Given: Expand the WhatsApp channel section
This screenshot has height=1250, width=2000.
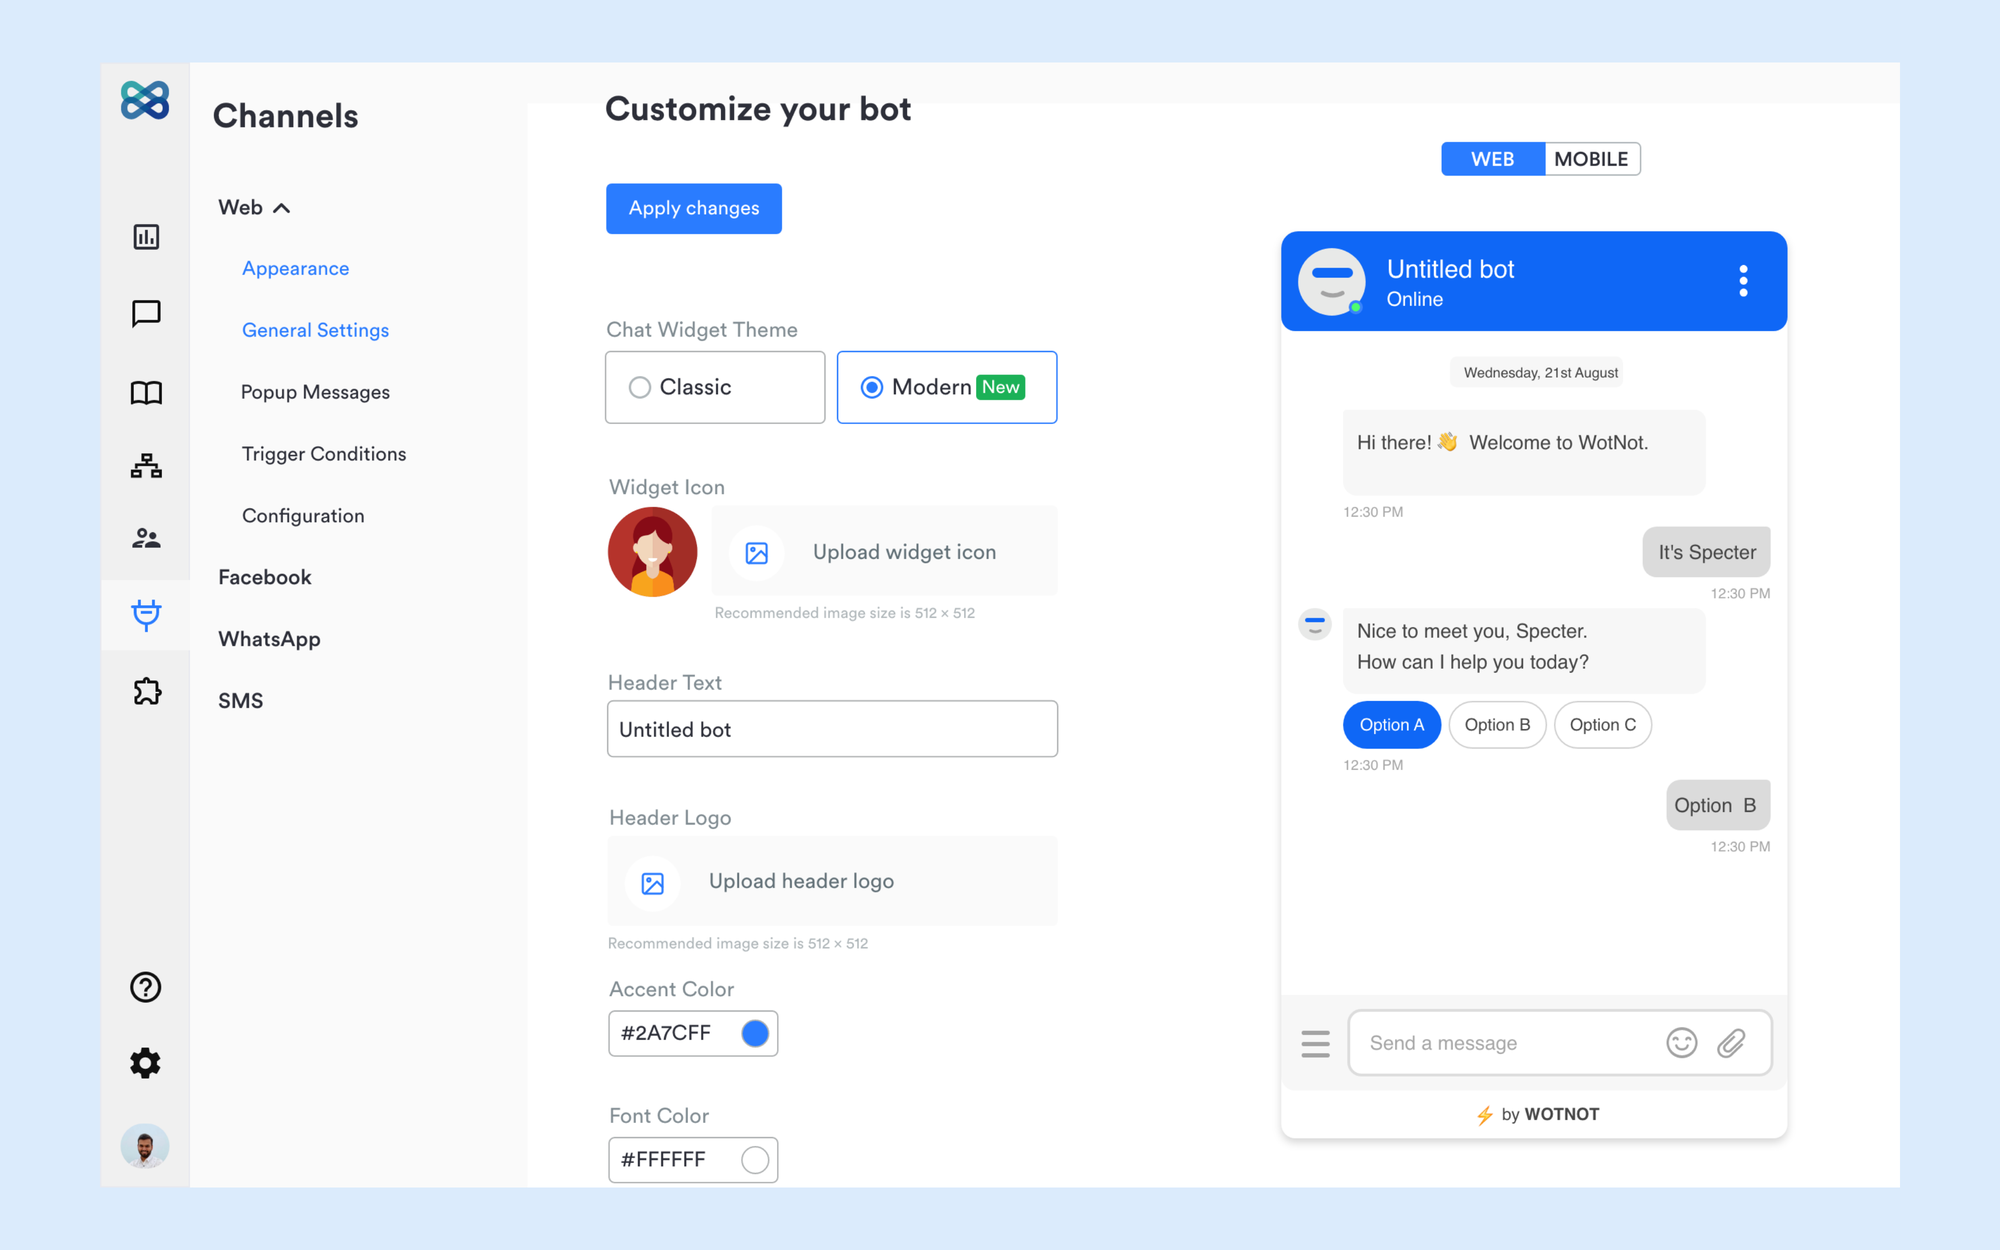Looking at the screenshot, I should coord(268,638).
